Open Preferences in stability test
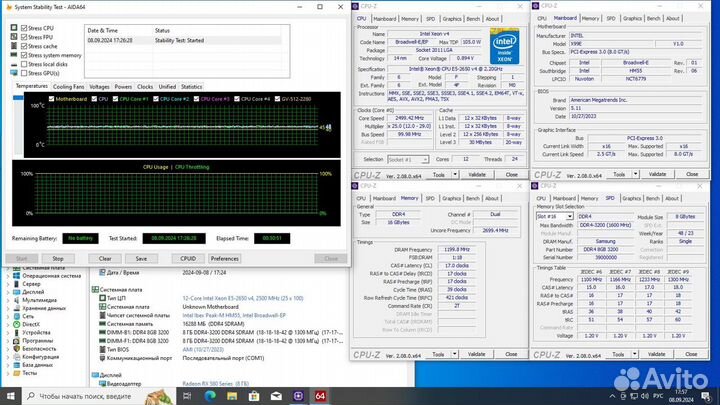 pyautogui.click(x=225, y=259)
